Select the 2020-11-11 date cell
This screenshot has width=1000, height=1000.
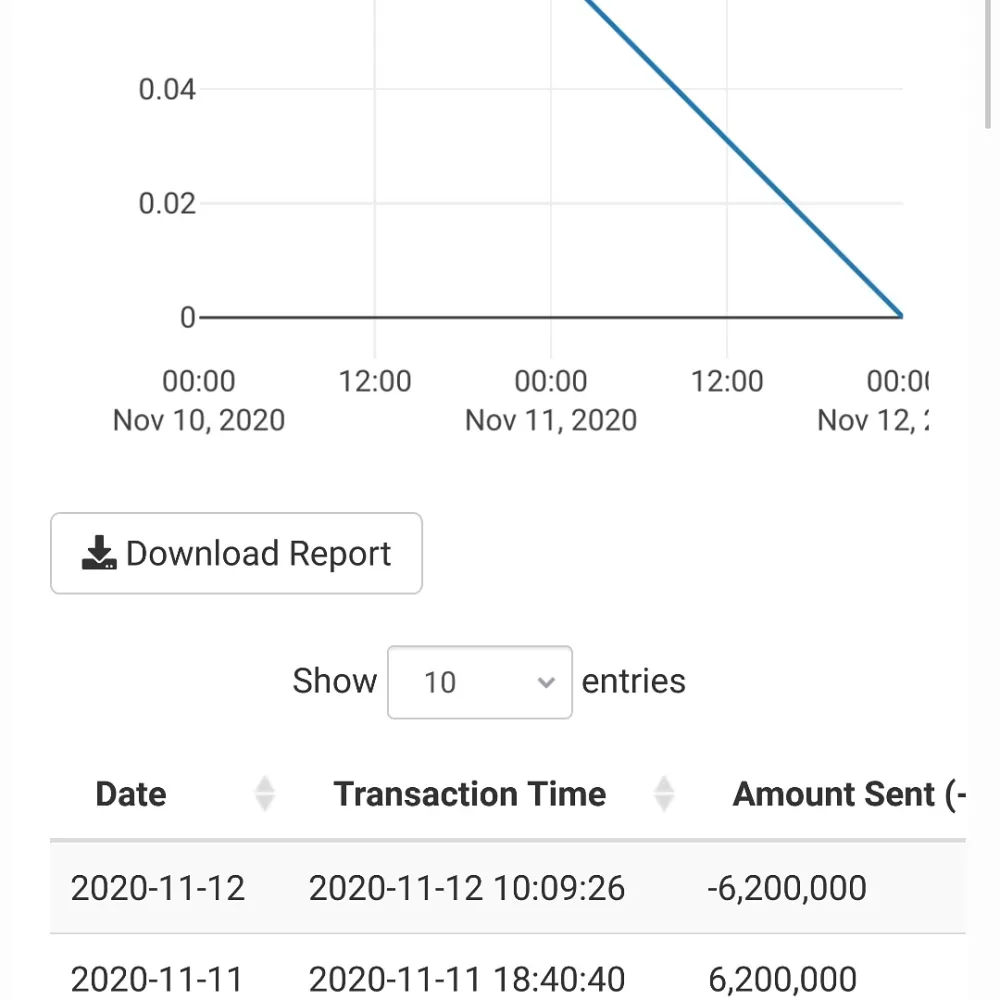point(156,979)
